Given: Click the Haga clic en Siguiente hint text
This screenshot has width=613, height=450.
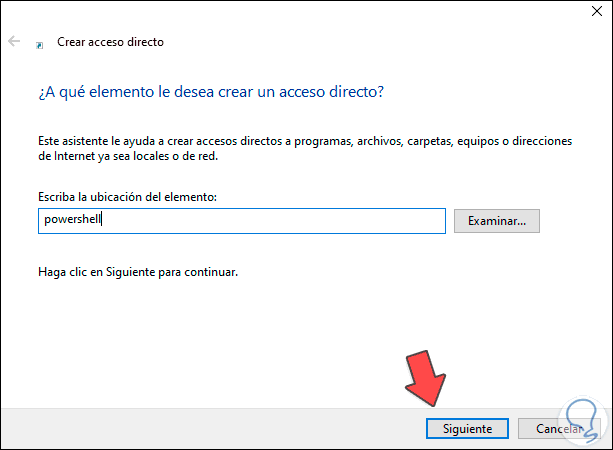Looking at the screenshot, I should [139, 271].
